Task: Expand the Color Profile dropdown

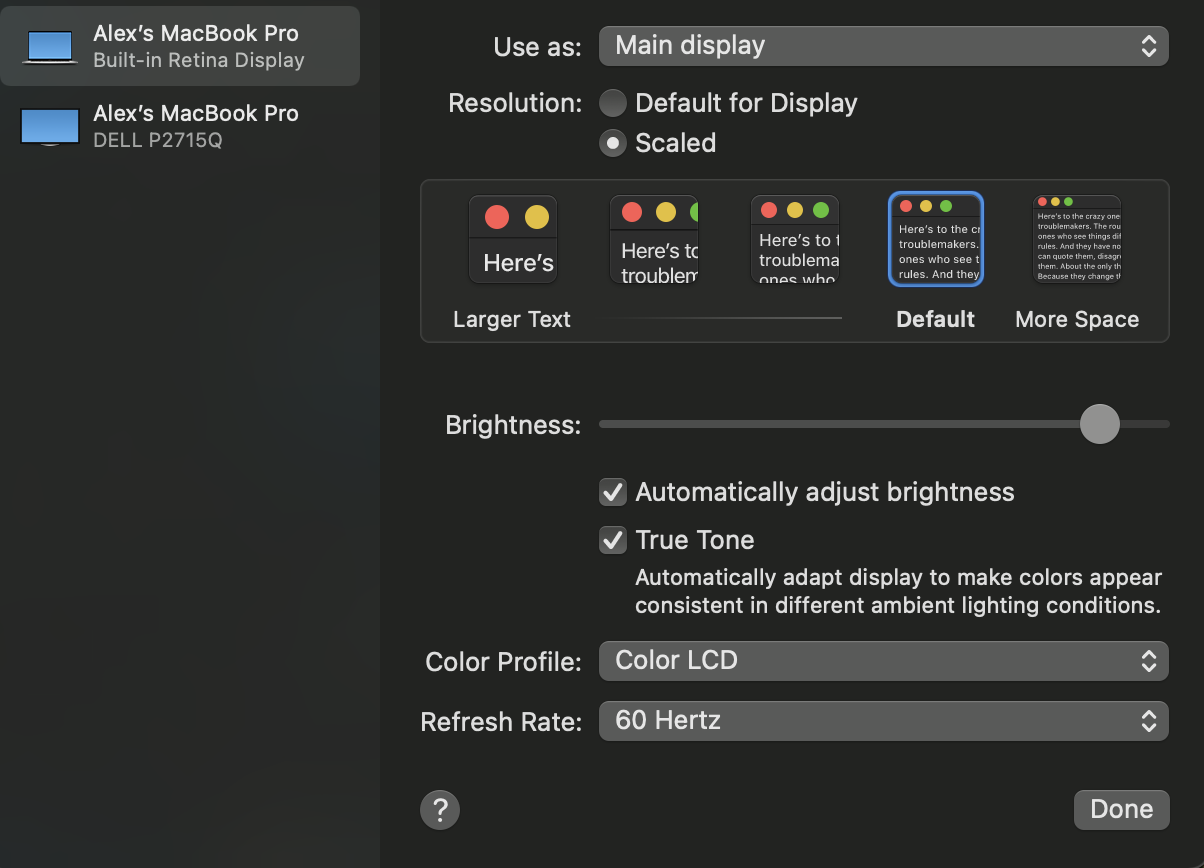Action: point(883,661)
